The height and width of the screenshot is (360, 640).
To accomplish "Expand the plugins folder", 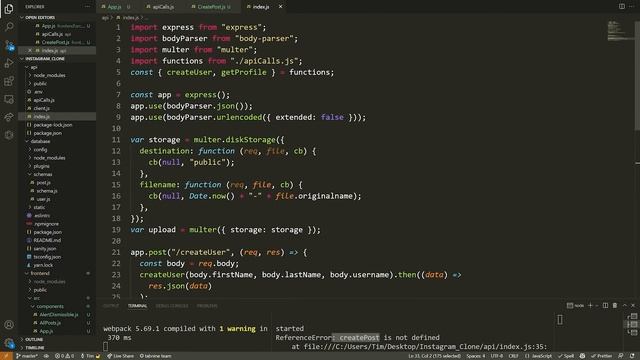I will 57,166.
